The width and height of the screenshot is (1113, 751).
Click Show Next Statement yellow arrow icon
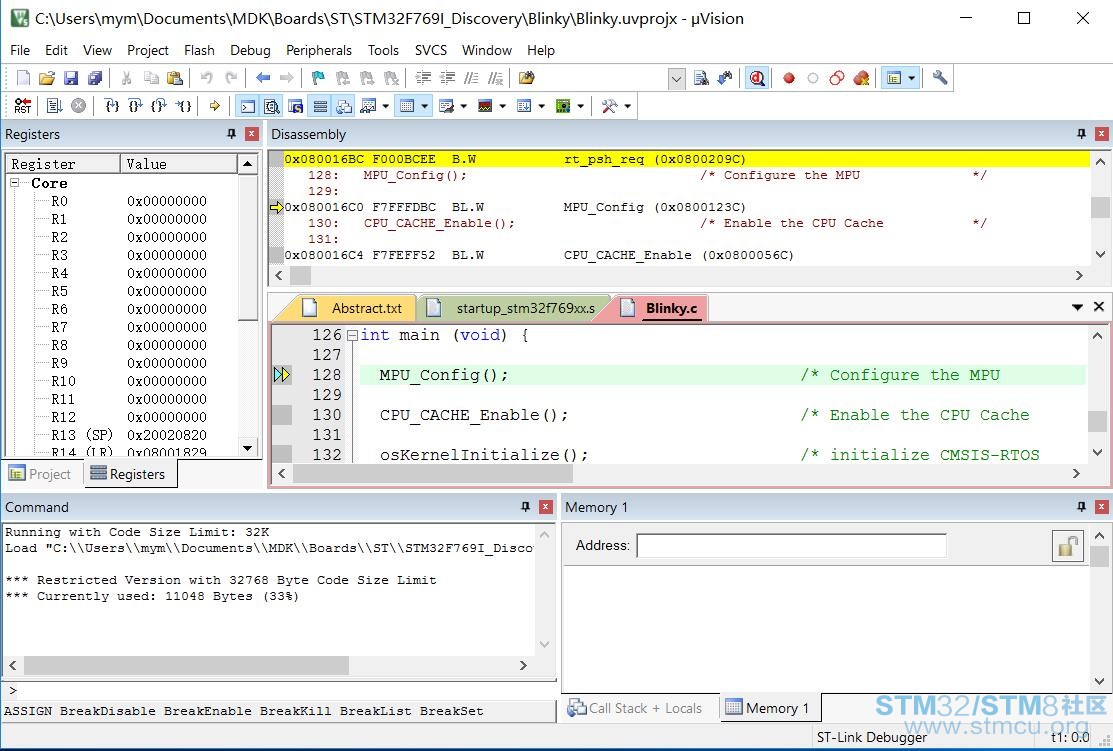pos(214,106)
